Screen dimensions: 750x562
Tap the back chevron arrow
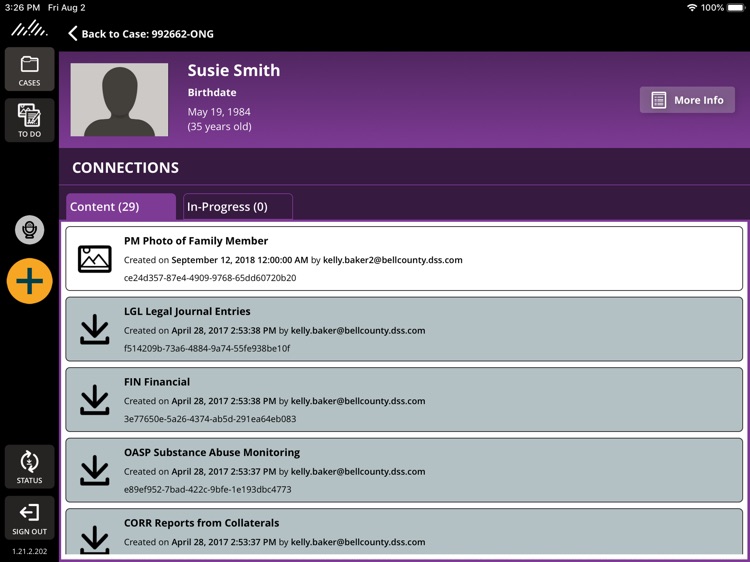[73, 33]
